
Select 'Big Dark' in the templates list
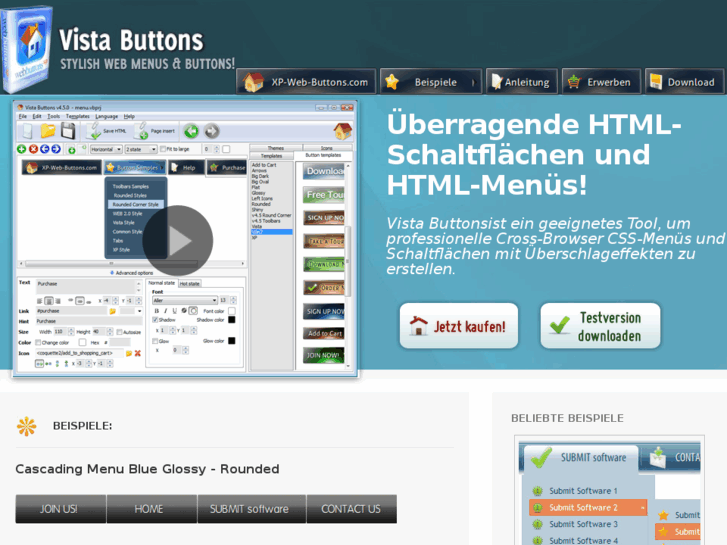point(261,176)
